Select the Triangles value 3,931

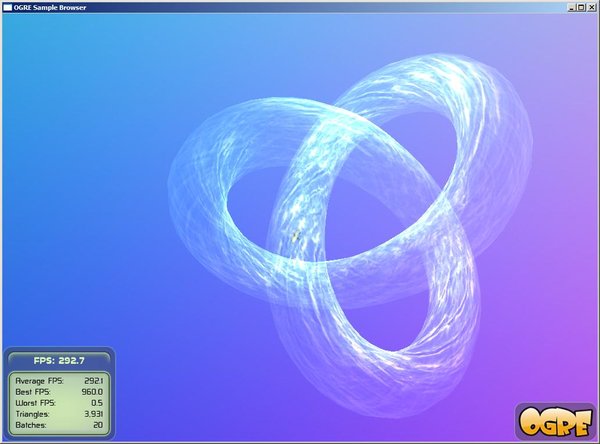(x=93, y=414)
